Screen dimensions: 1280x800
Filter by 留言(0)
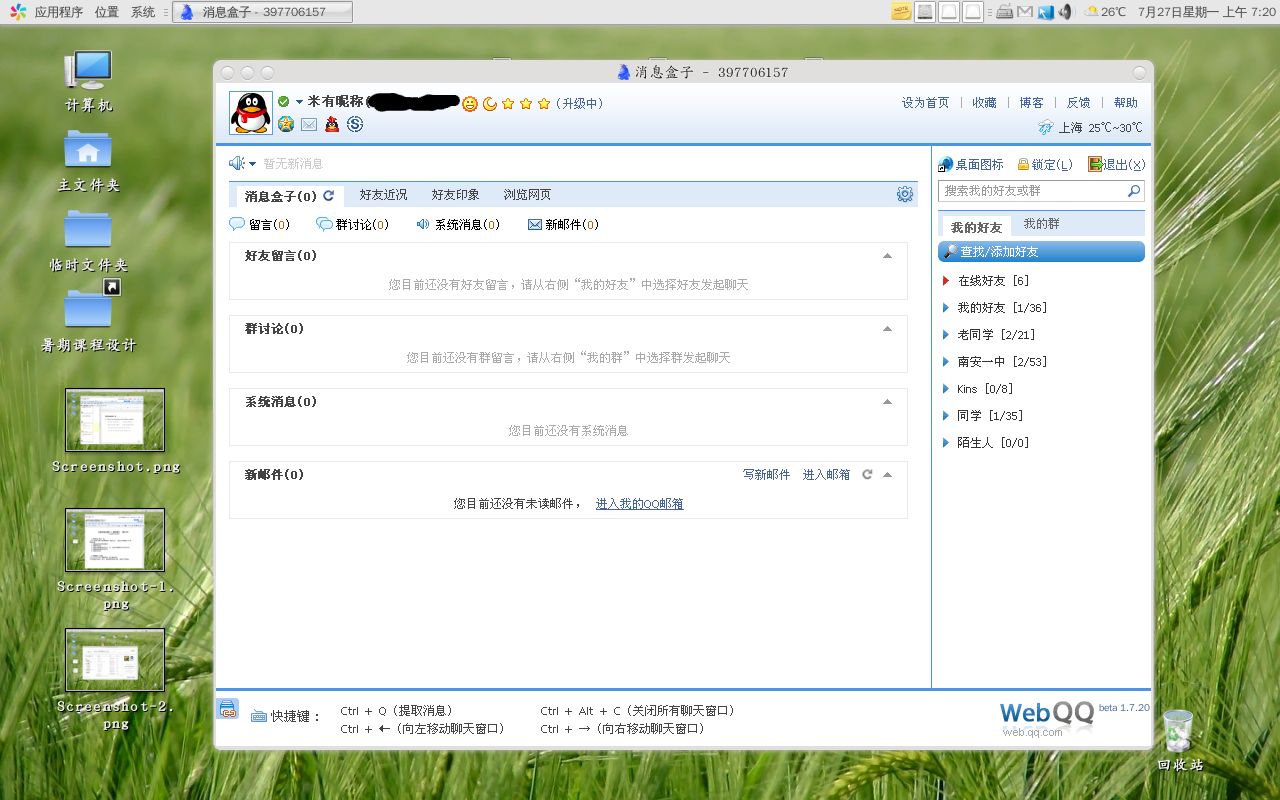pos(260,225)
